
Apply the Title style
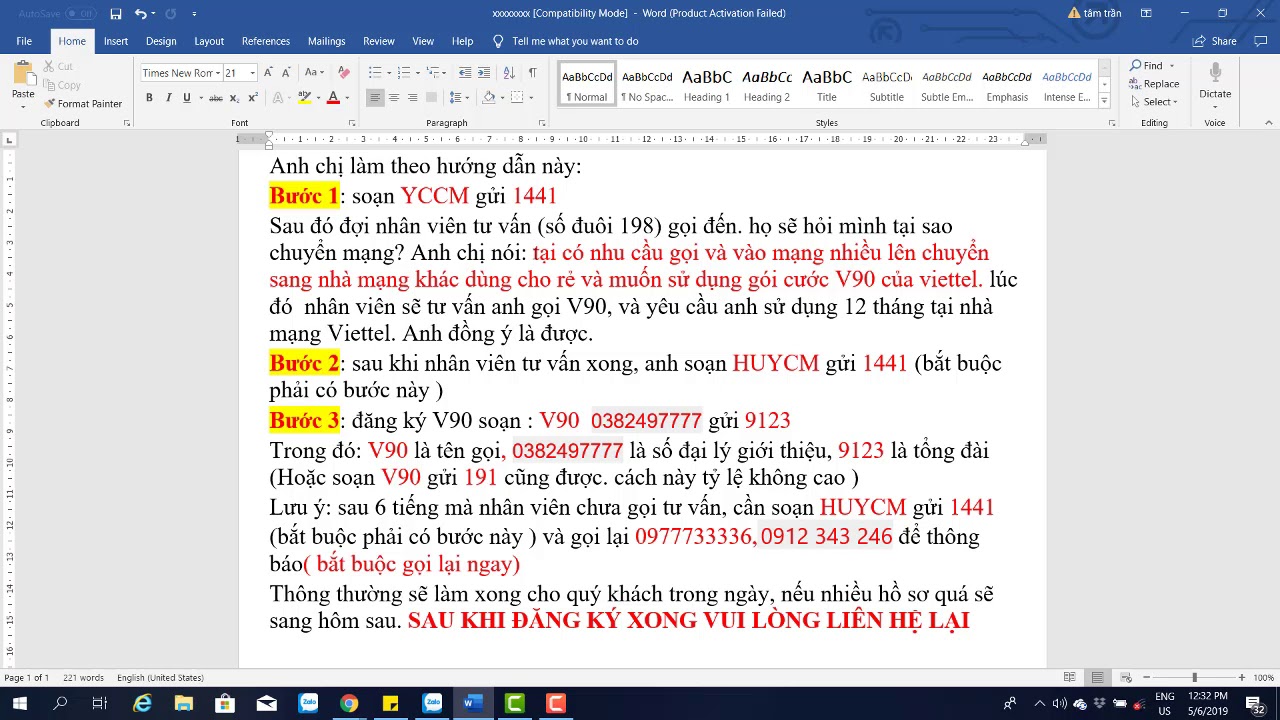click(x=827, y=86)
